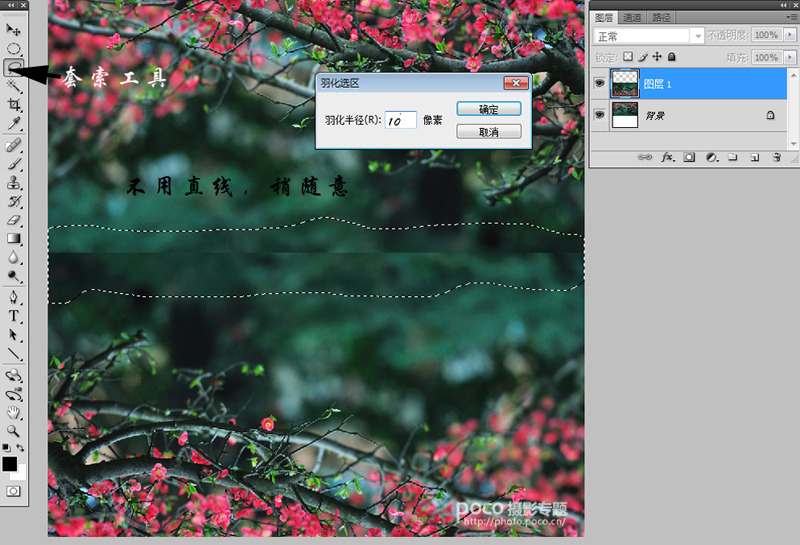Add a layer mask

click(x=689, y=157)
